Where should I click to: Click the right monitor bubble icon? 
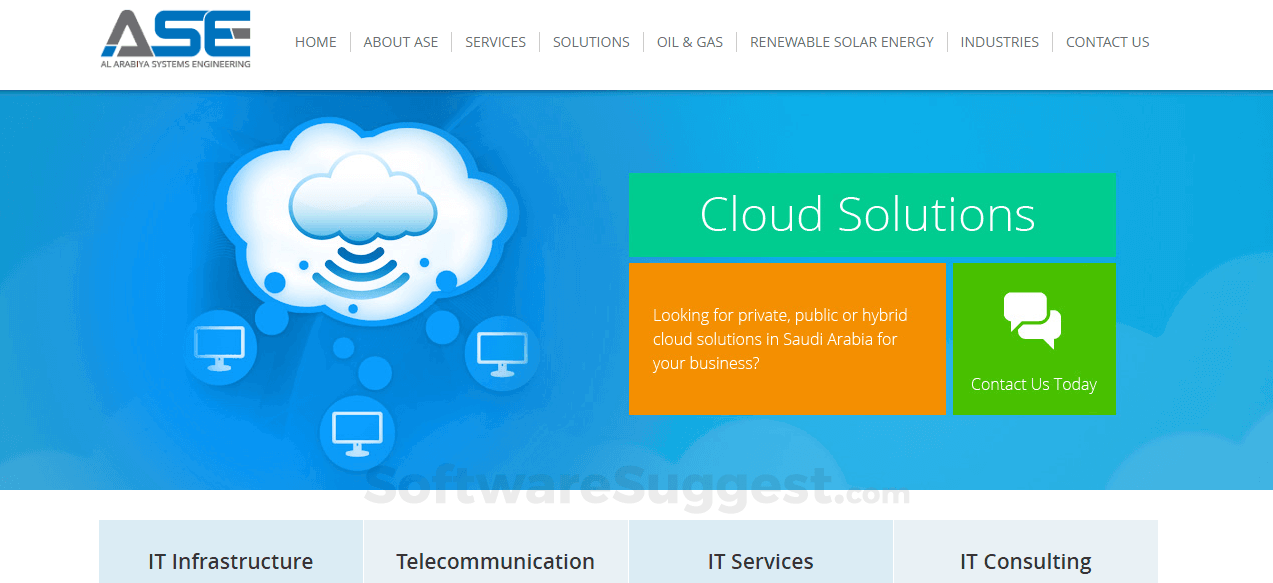tap(502, 353)
